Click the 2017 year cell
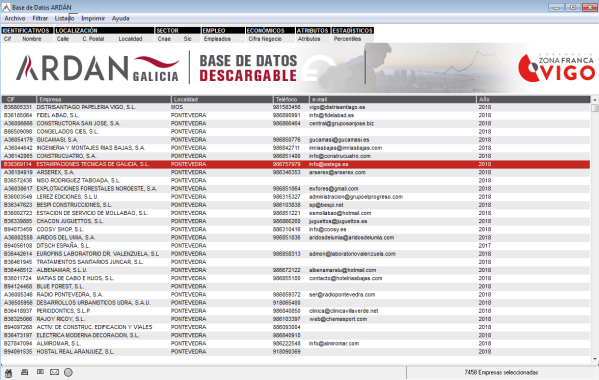The width and height of the screenshot is (599, 380). (x=485, y=246)
